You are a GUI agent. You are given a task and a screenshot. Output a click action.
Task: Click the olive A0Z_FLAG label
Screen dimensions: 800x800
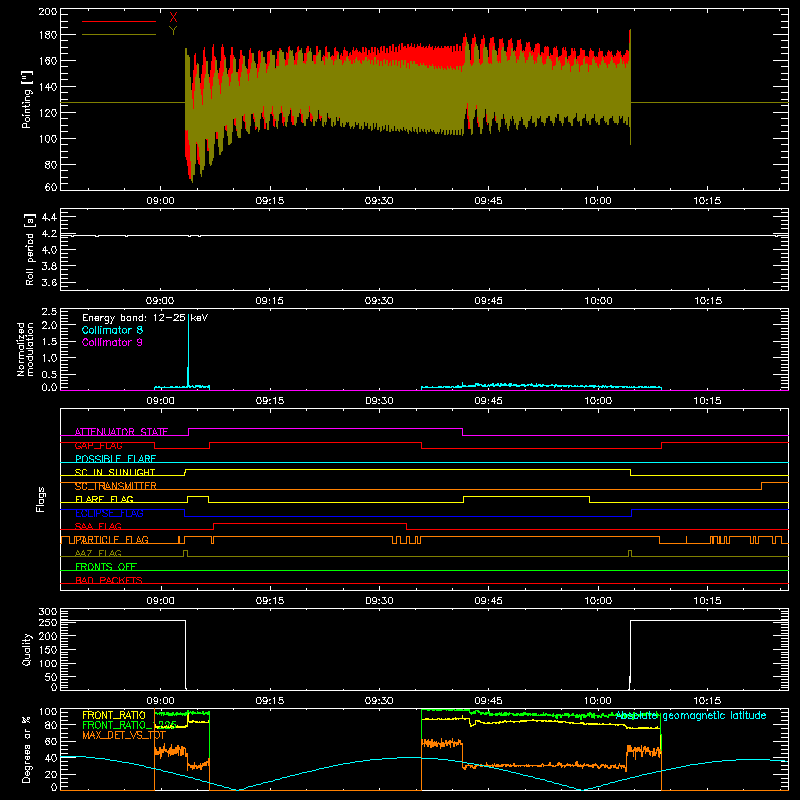98,553
